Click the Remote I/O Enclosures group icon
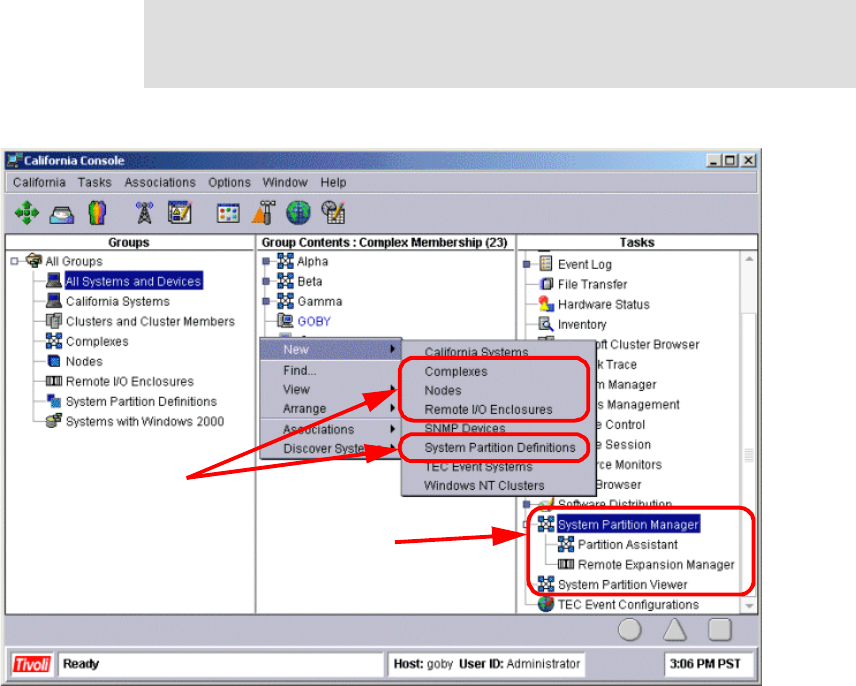 tap(54, 381)
